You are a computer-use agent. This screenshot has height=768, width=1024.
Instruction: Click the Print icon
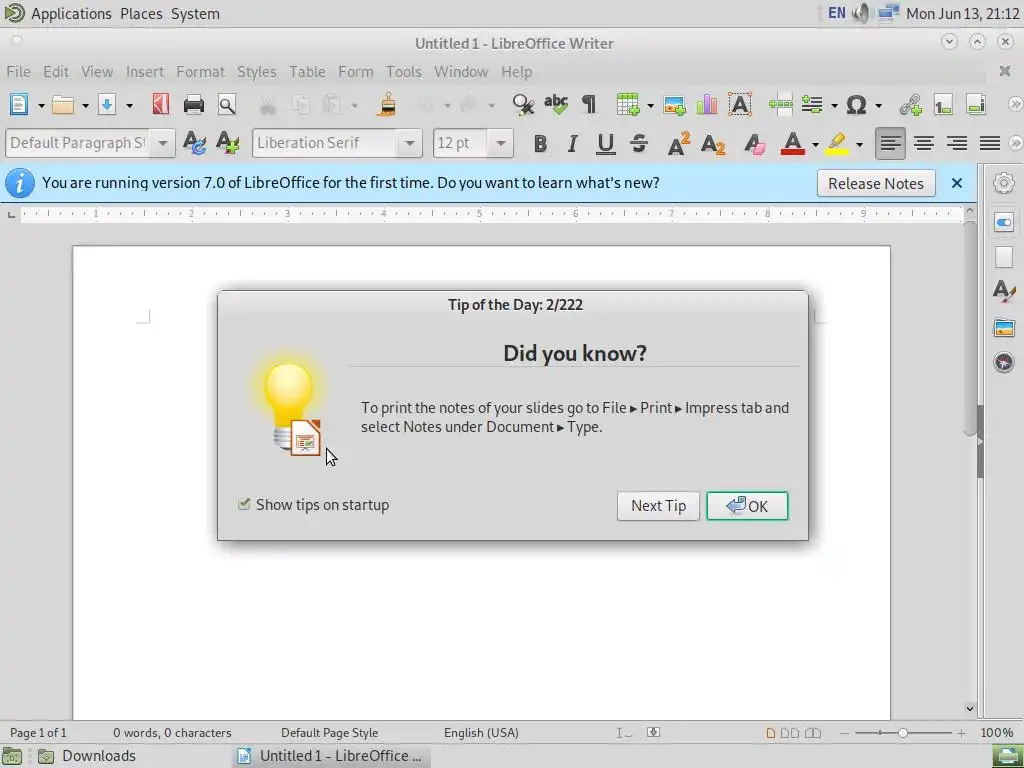point(194,104)
